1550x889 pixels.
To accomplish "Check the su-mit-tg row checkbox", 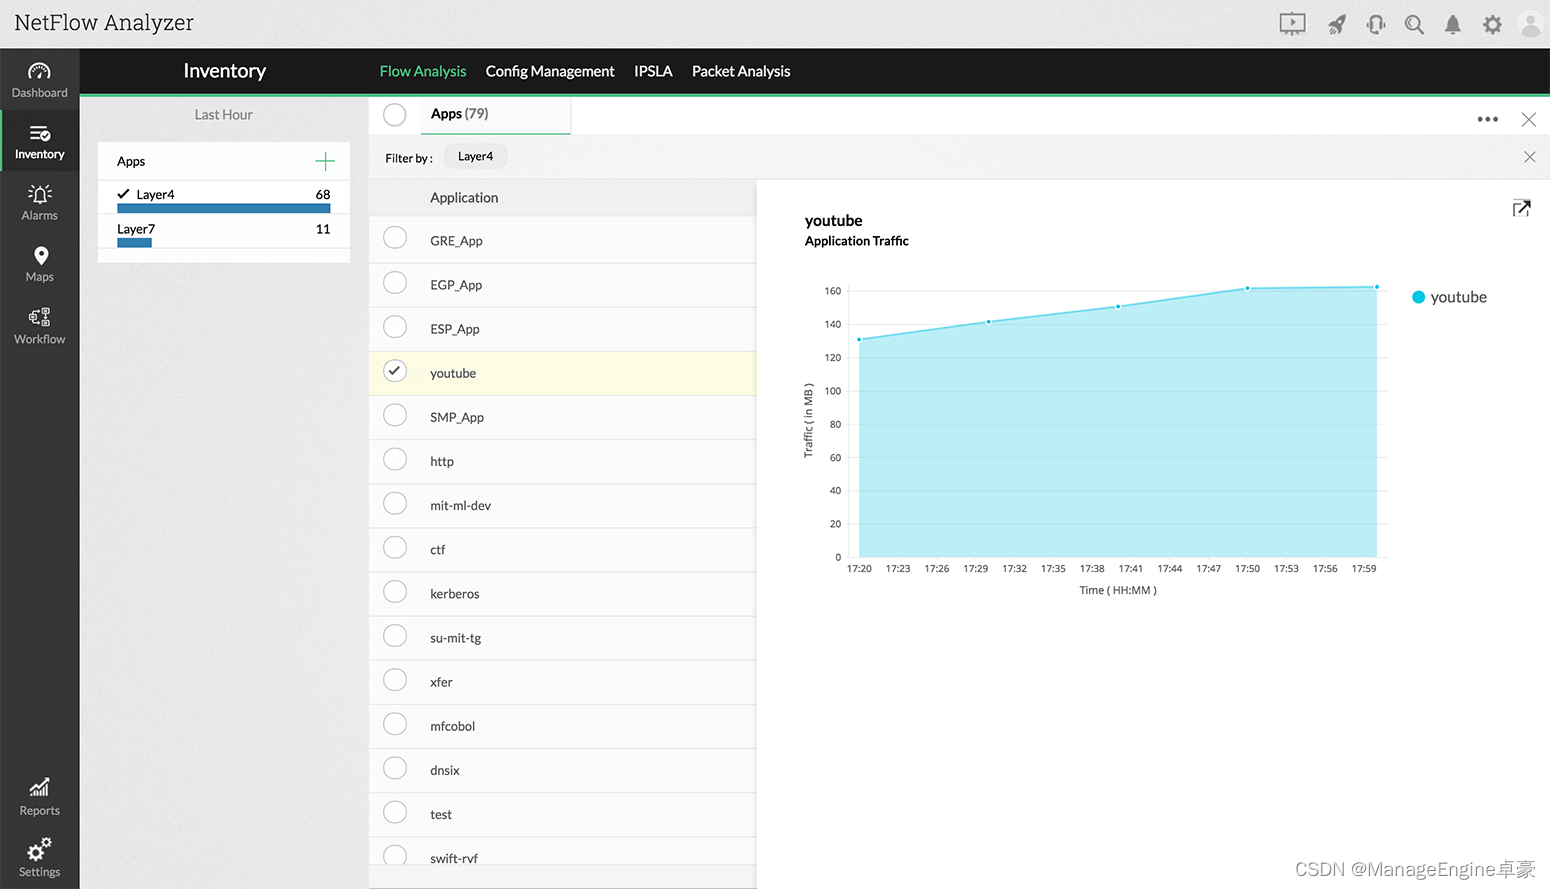I will pos(395,635).
